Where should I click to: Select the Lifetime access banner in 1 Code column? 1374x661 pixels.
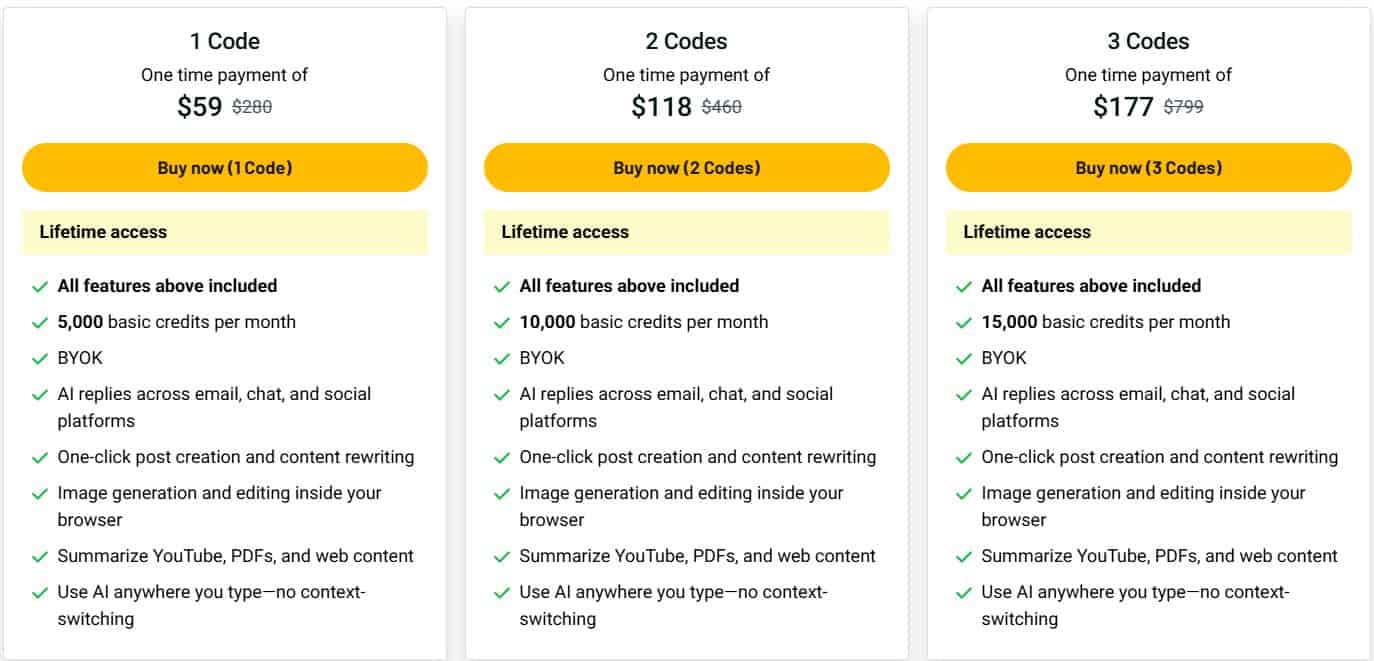tap(224, 231)
